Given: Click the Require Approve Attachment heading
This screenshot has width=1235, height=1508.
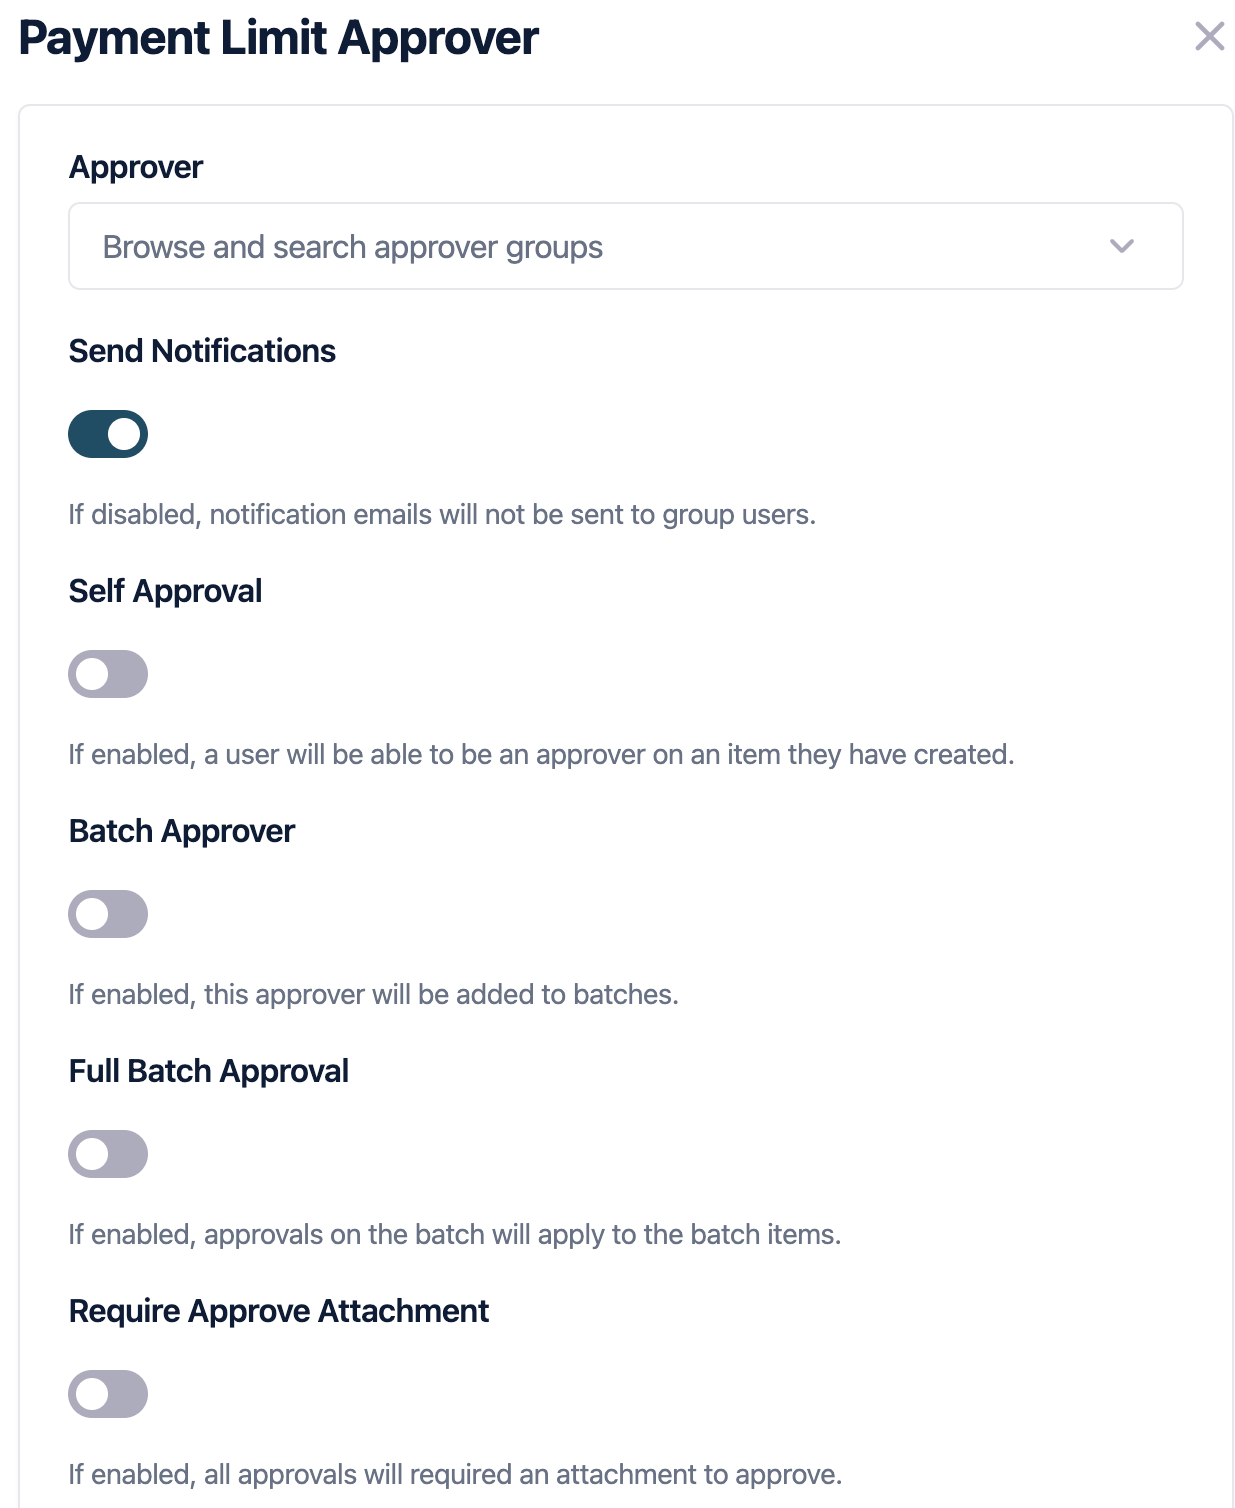Looking at the screenshot, I should click(279, 1311).
